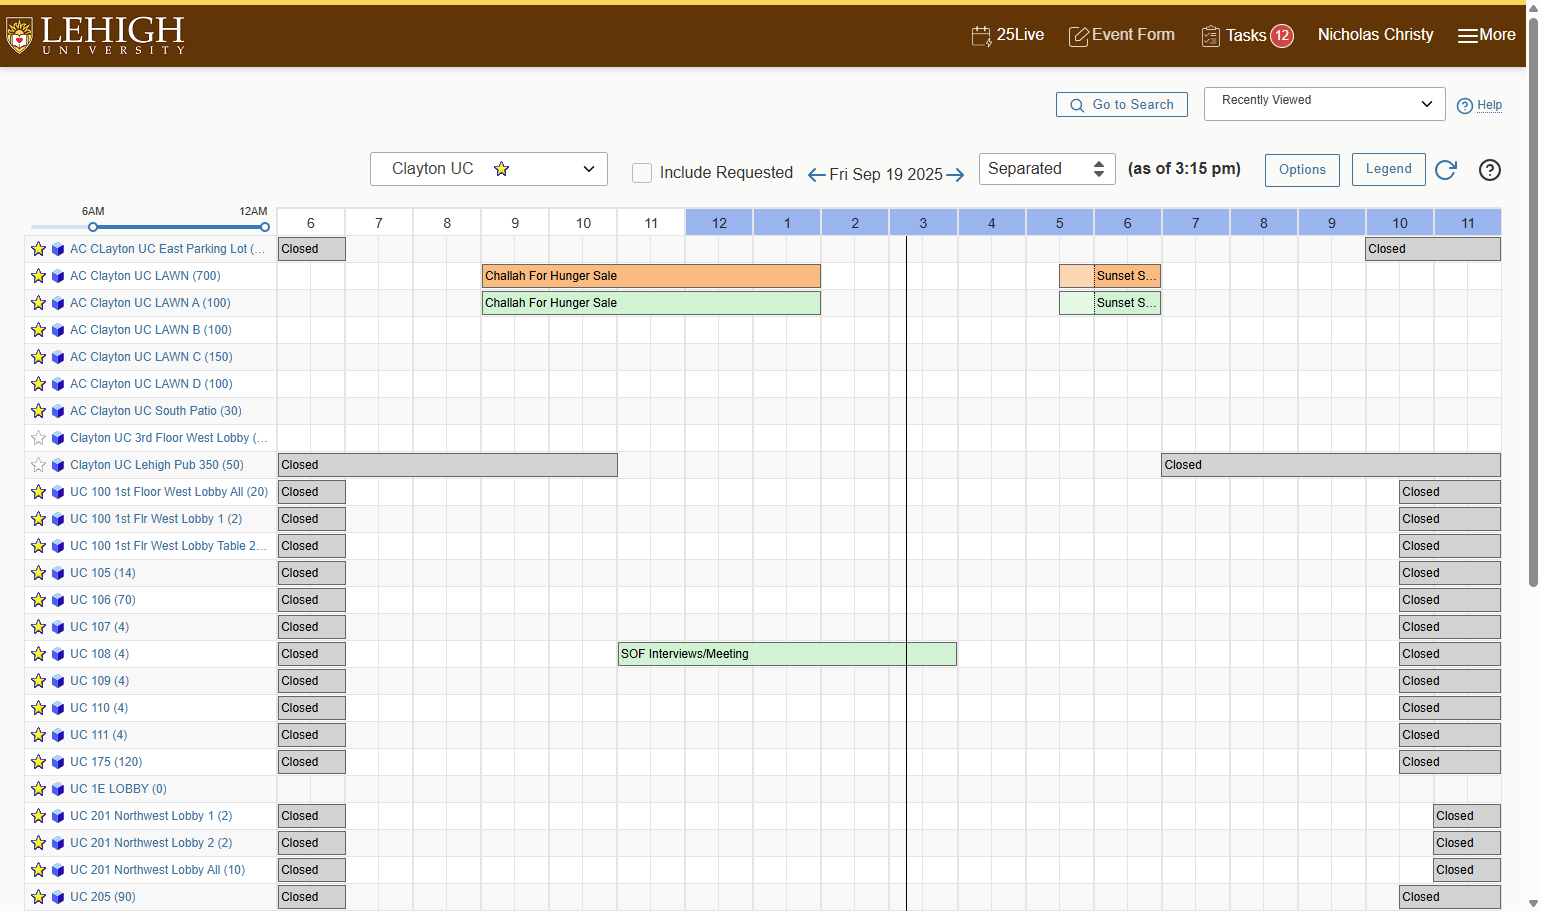1541x911 pixels.
Task: Open the 25Live calendar icon link
Action: pyautogui.click(x=1008, y=35)
